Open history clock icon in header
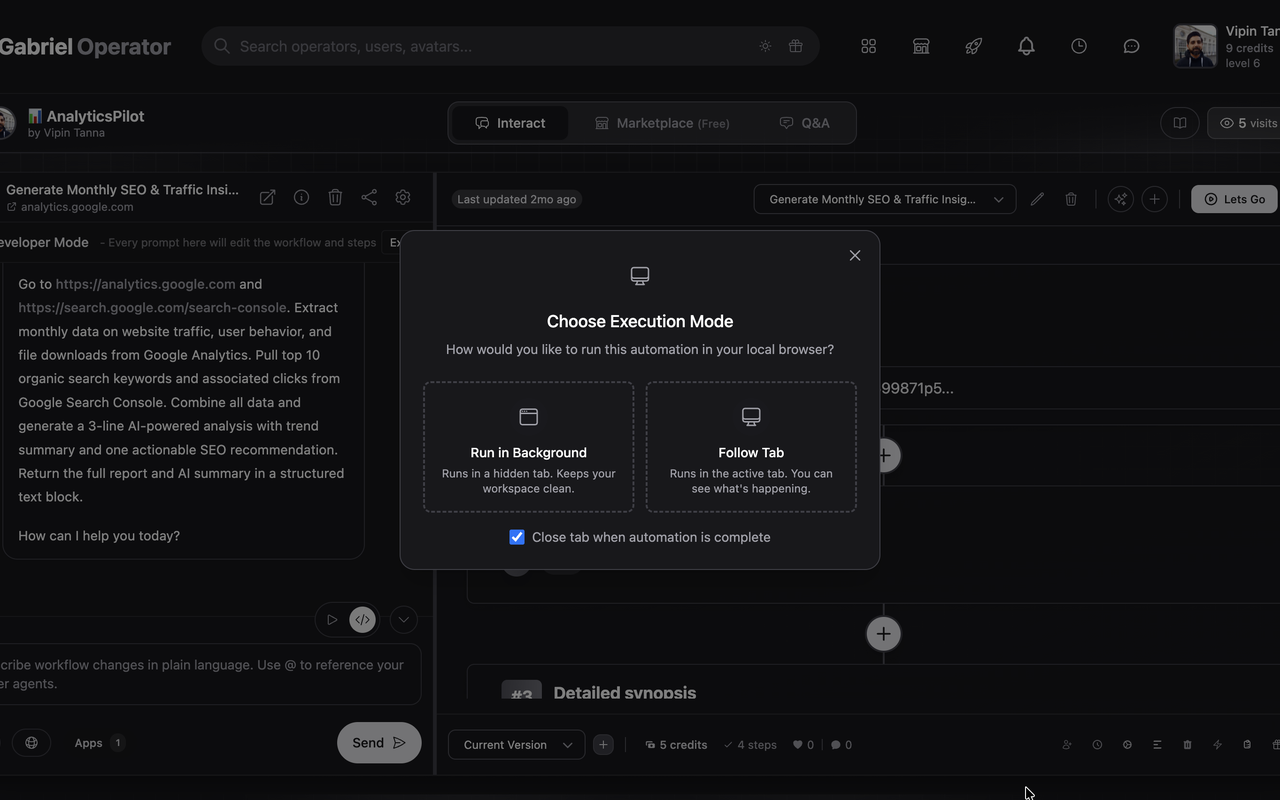1280x800 pixels. tap(1079, 46)
